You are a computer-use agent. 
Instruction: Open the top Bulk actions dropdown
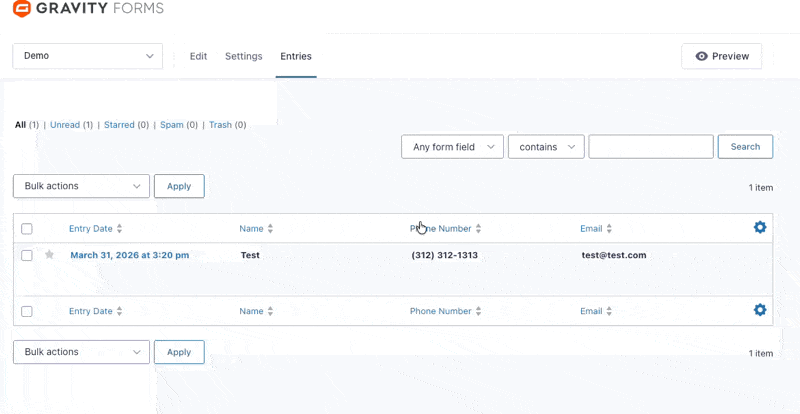click(81, 186)
